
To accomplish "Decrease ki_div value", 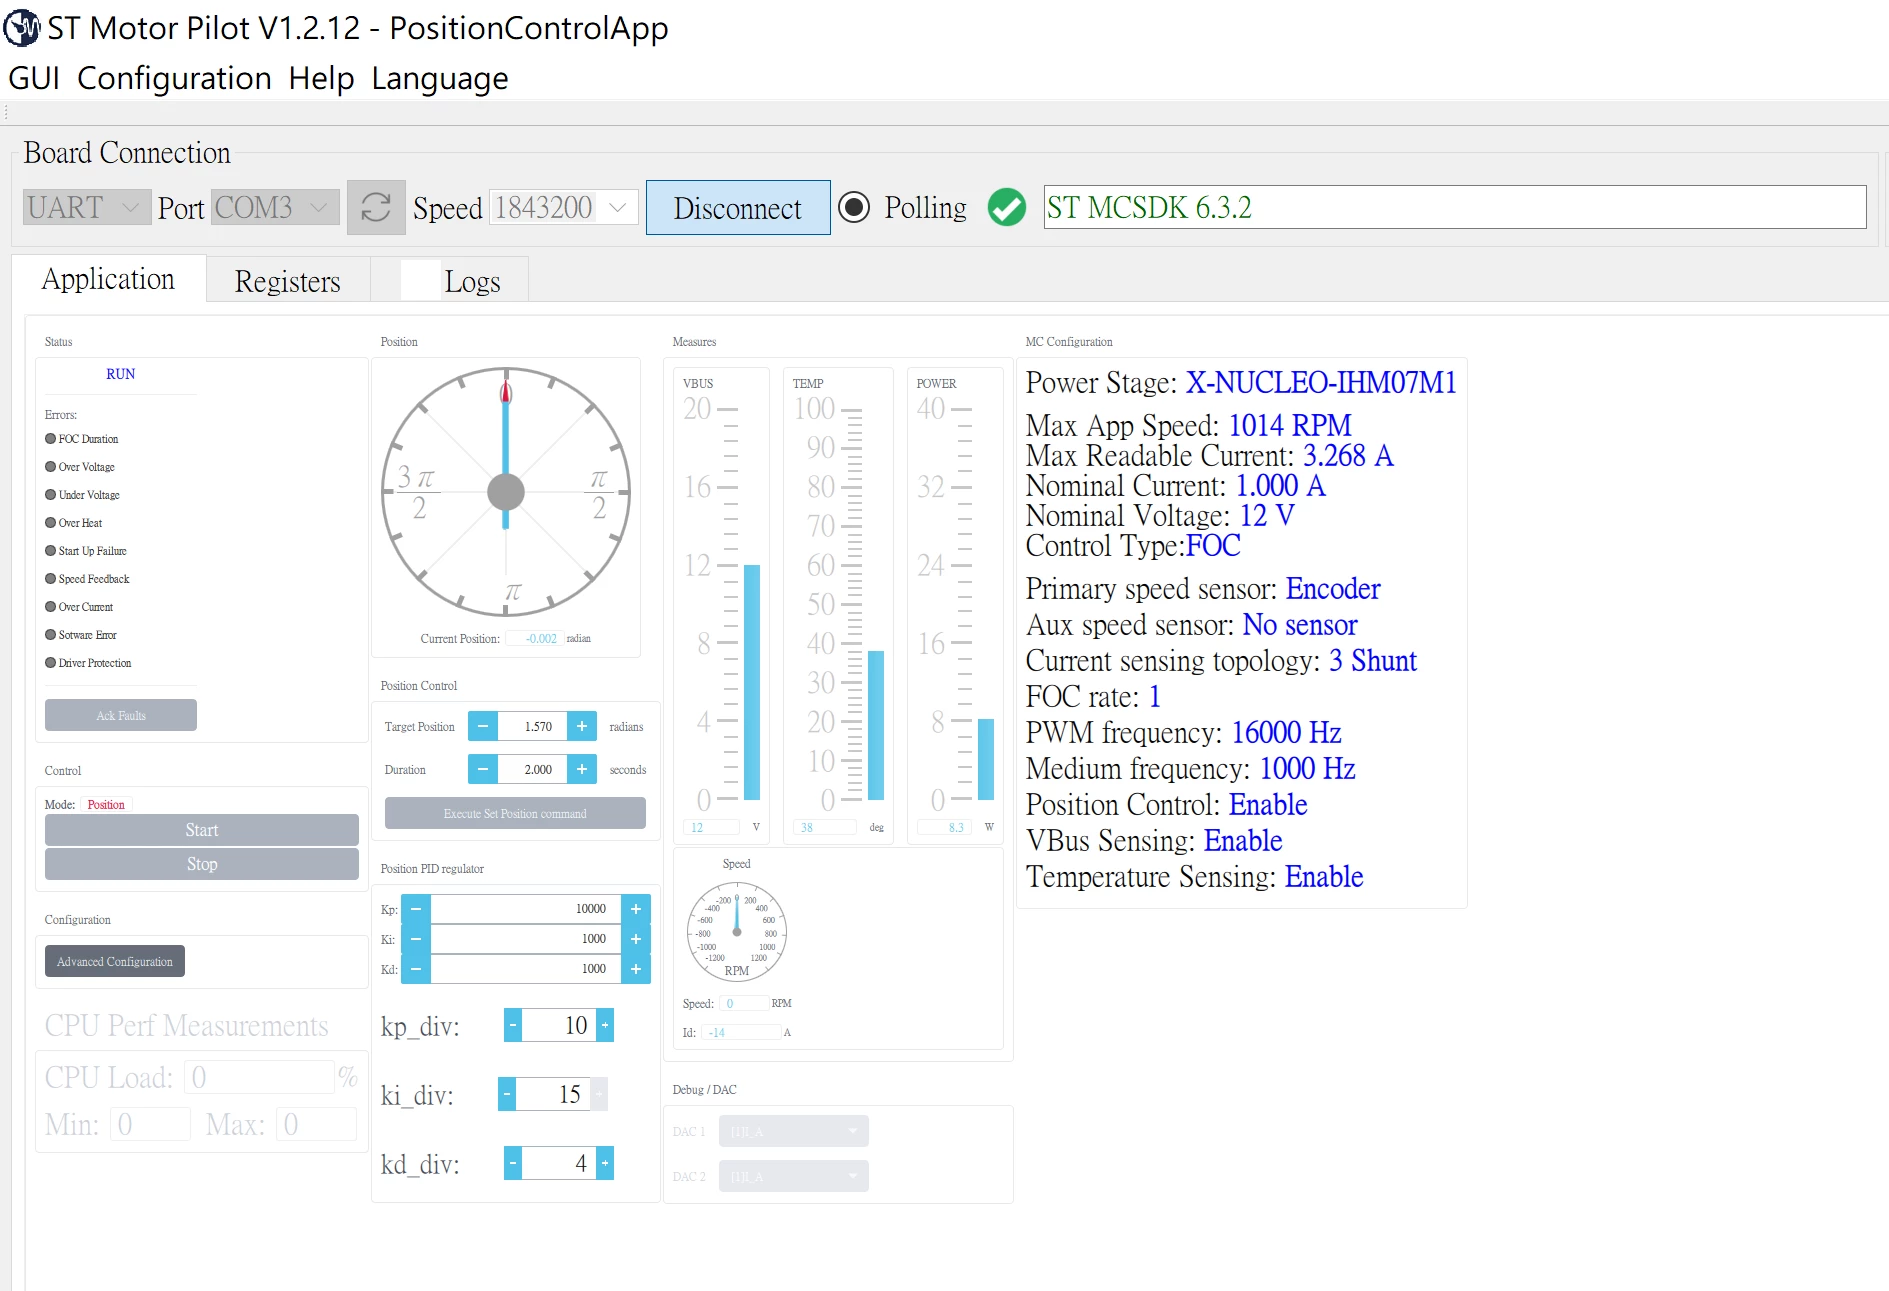I will coord(507,1094).
